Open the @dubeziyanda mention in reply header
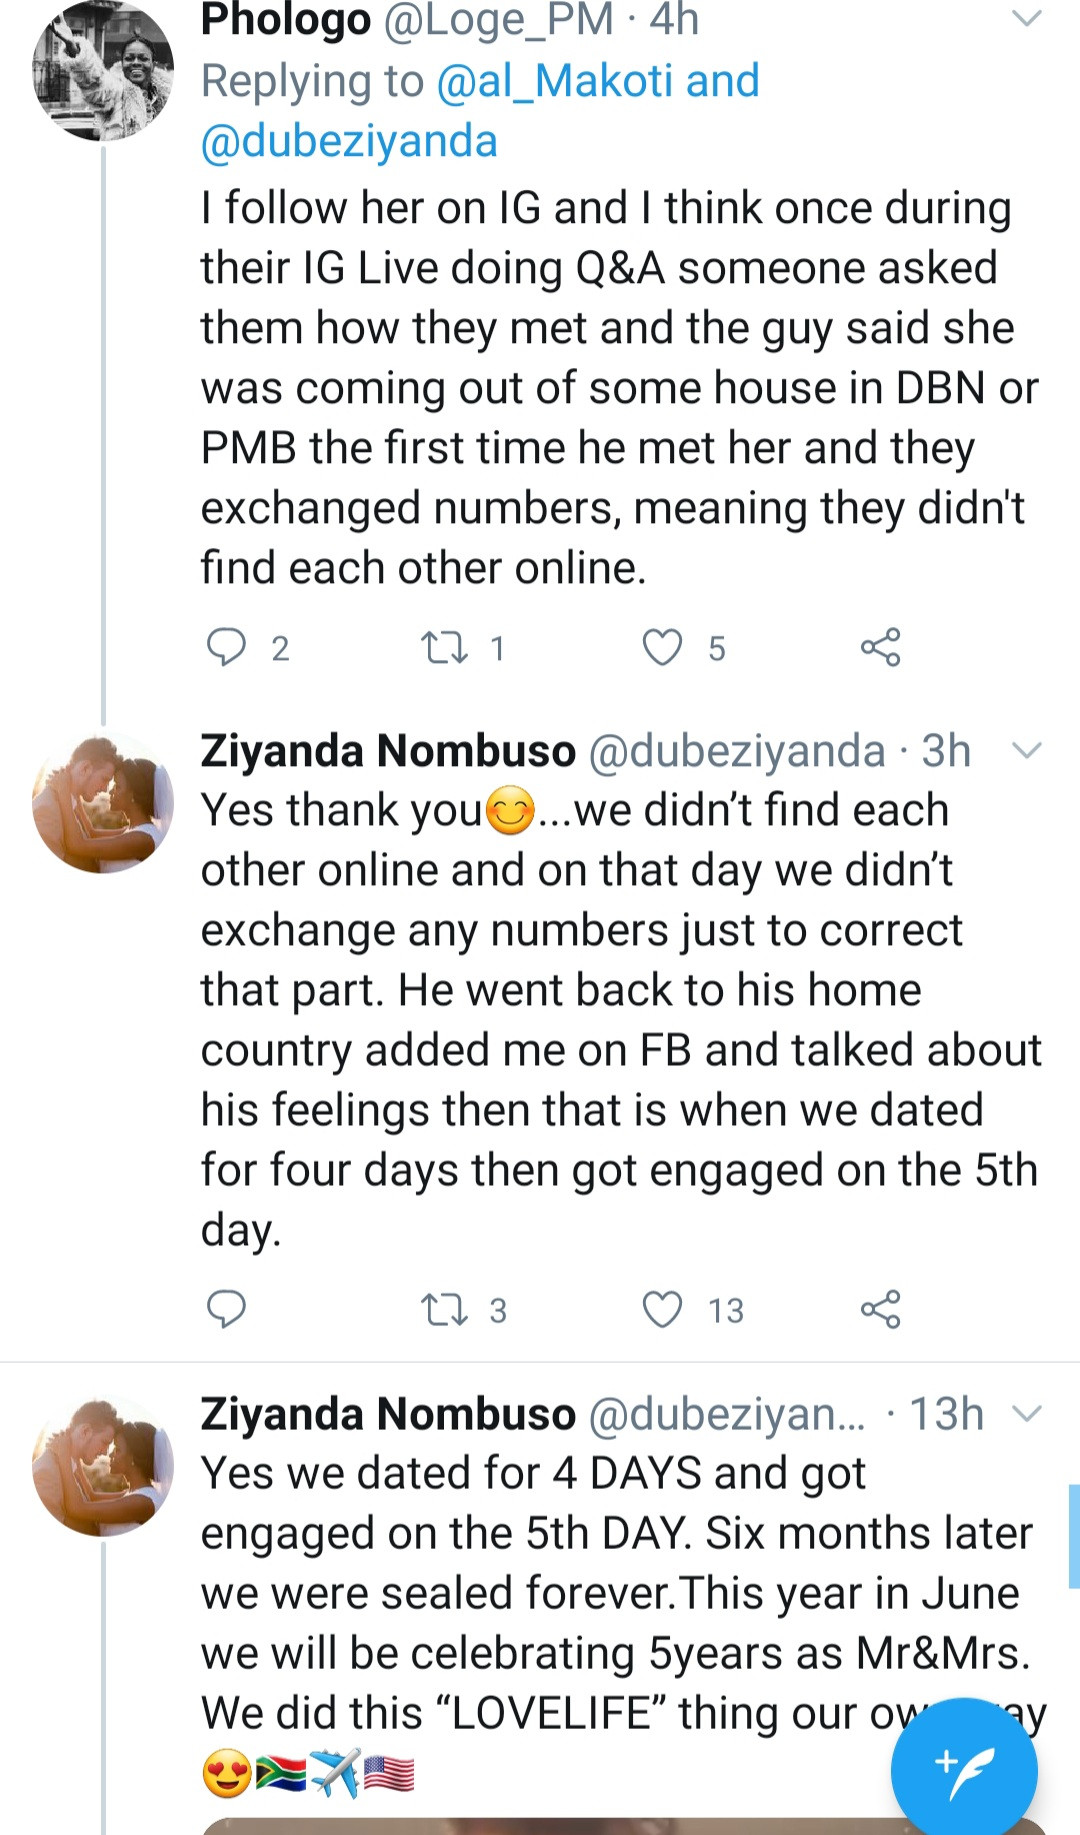This screenshot has height=1835, width=1080. 349,141
